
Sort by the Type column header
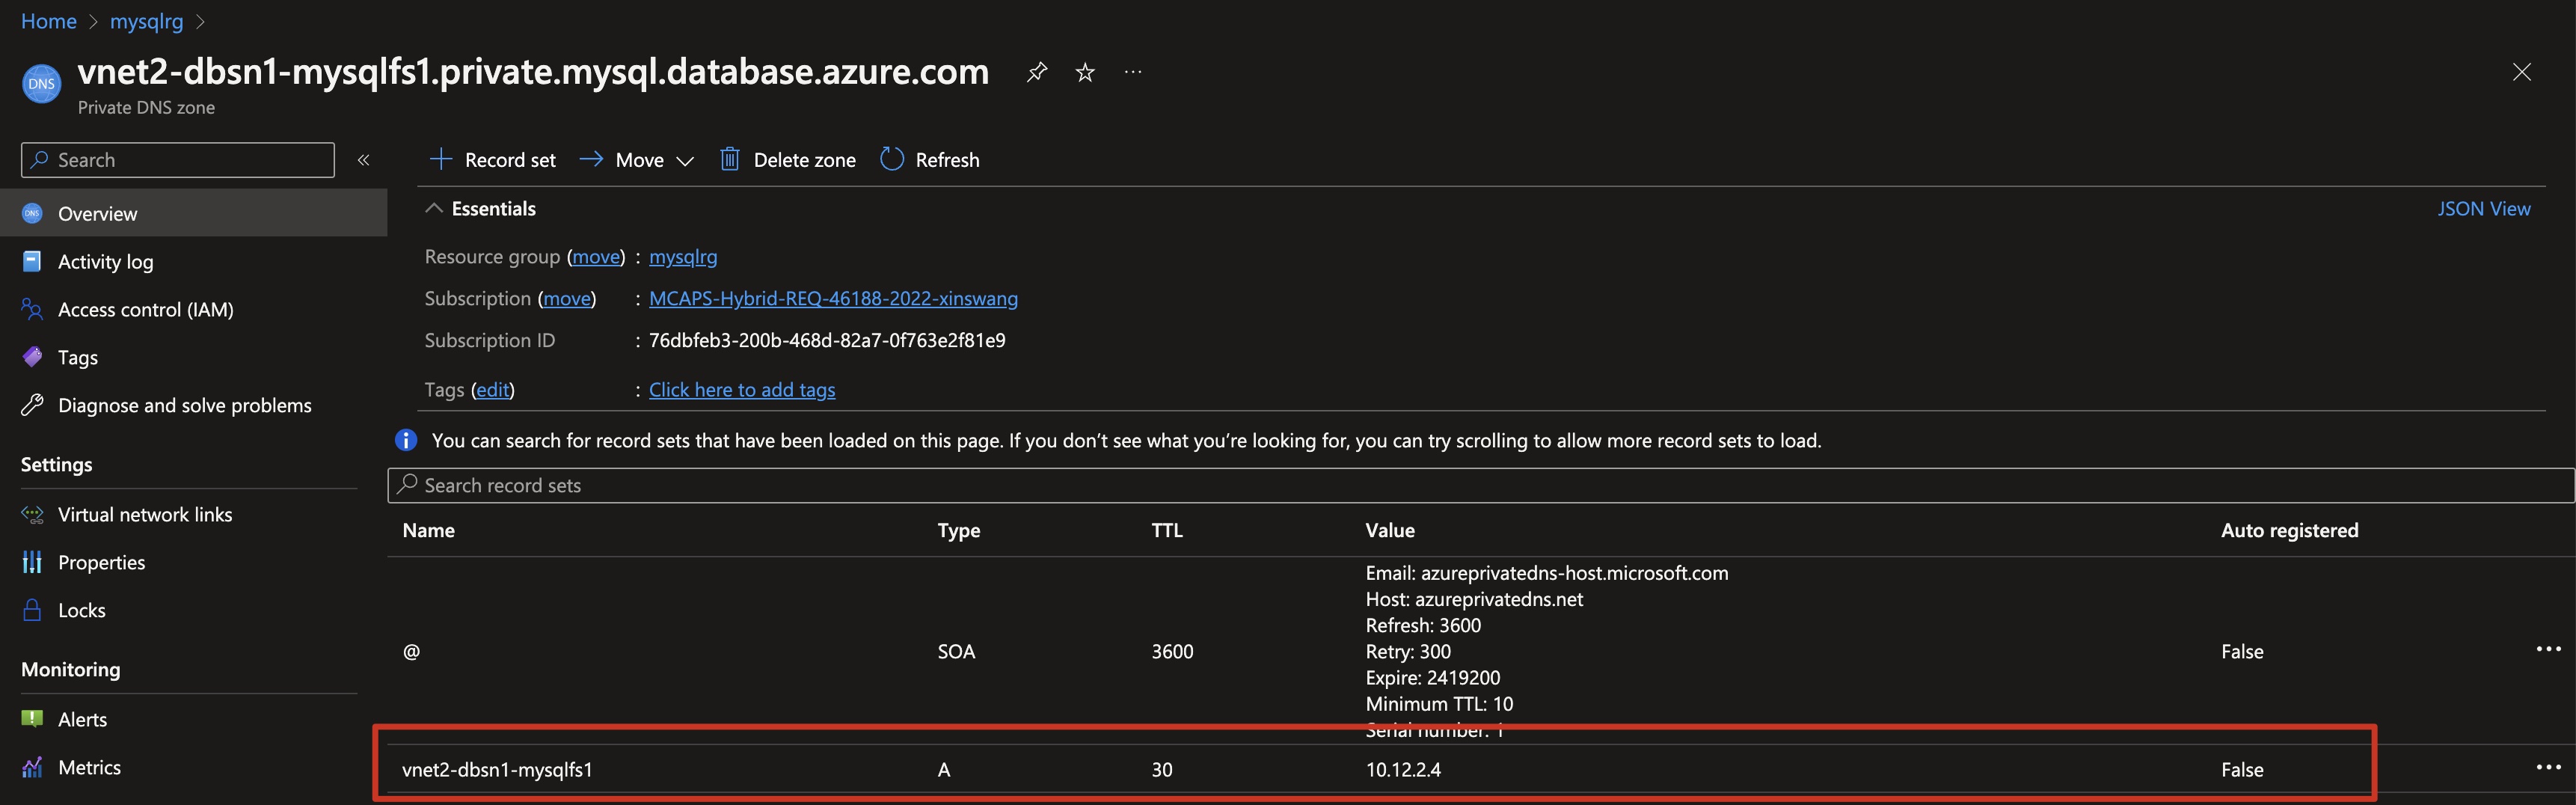click(x=958, y=530)
